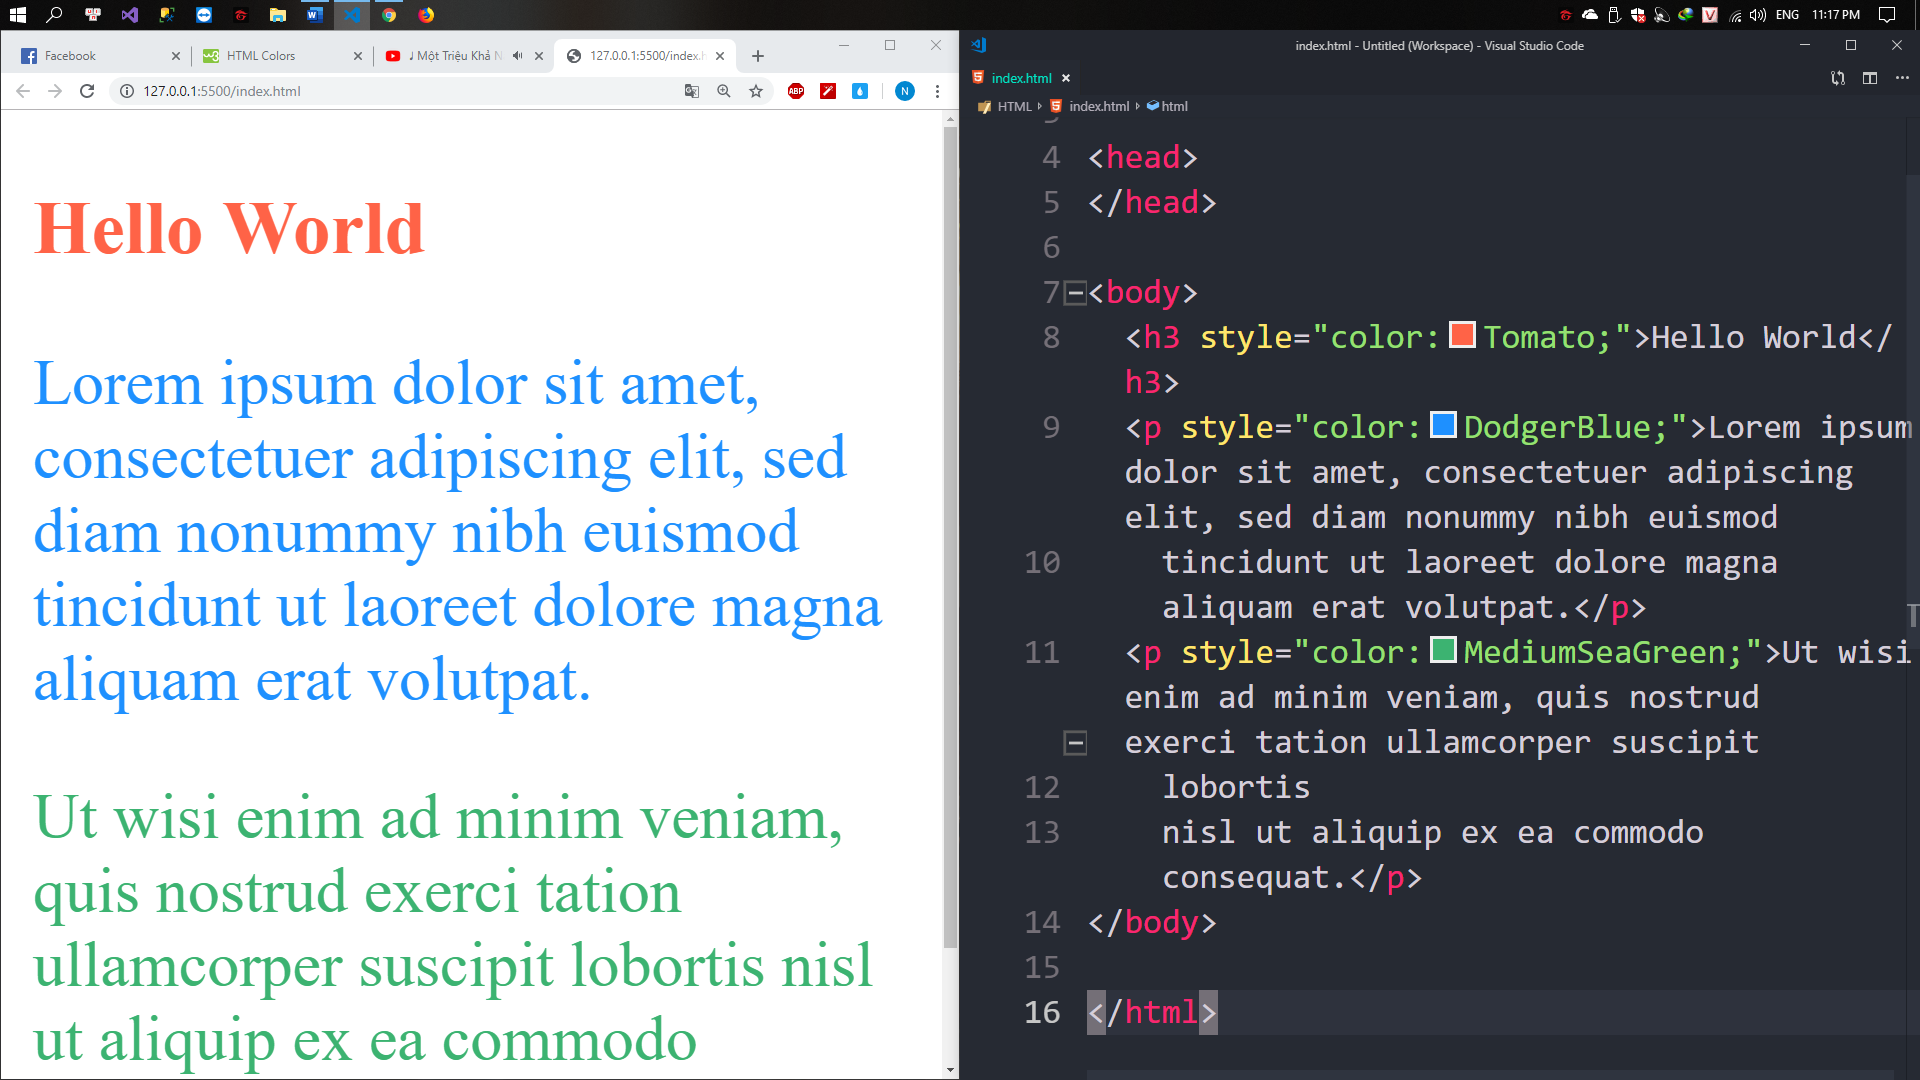Click the Tomato color swatch
The width and height of the screenshot is (1920, 1080).
(1462, 335)
